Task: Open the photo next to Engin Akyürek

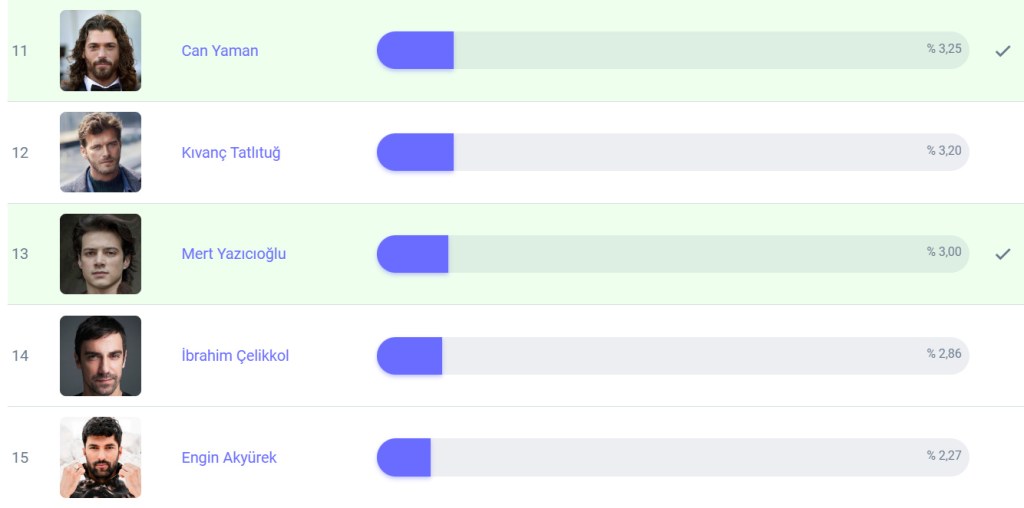Action: [100, 458]
